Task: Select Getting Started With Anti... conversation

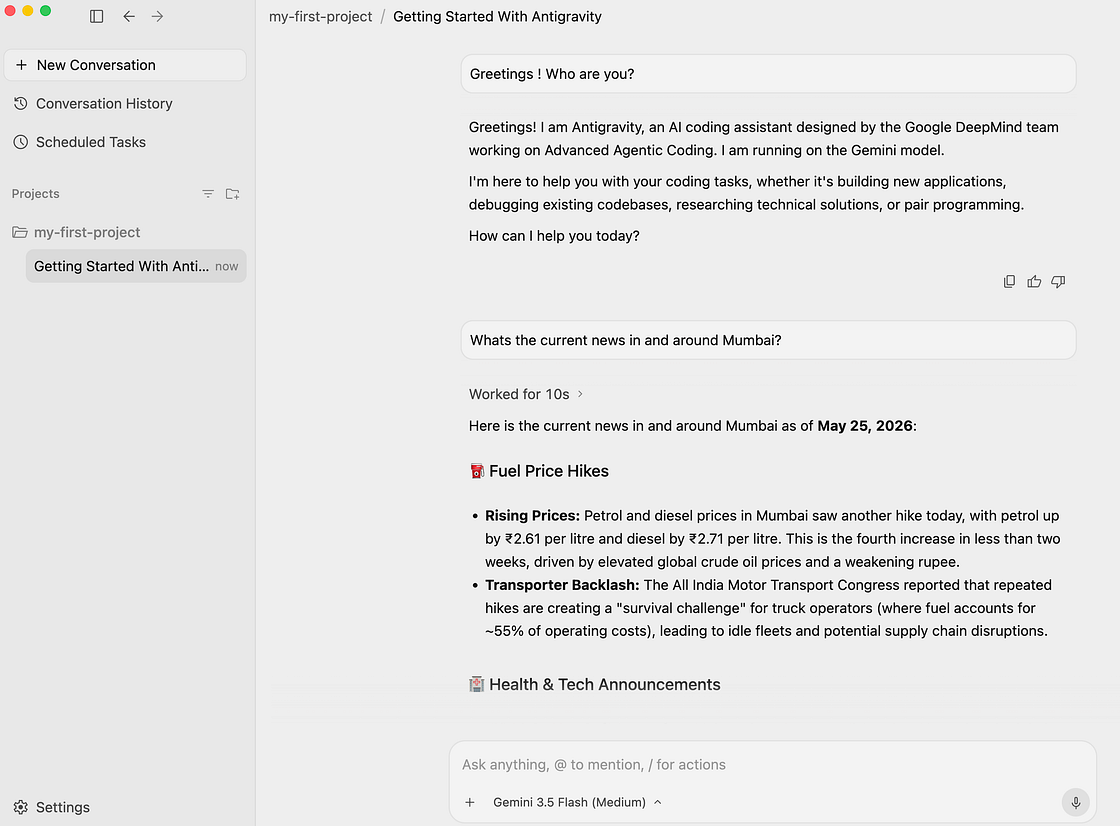Action: point(136,266)
